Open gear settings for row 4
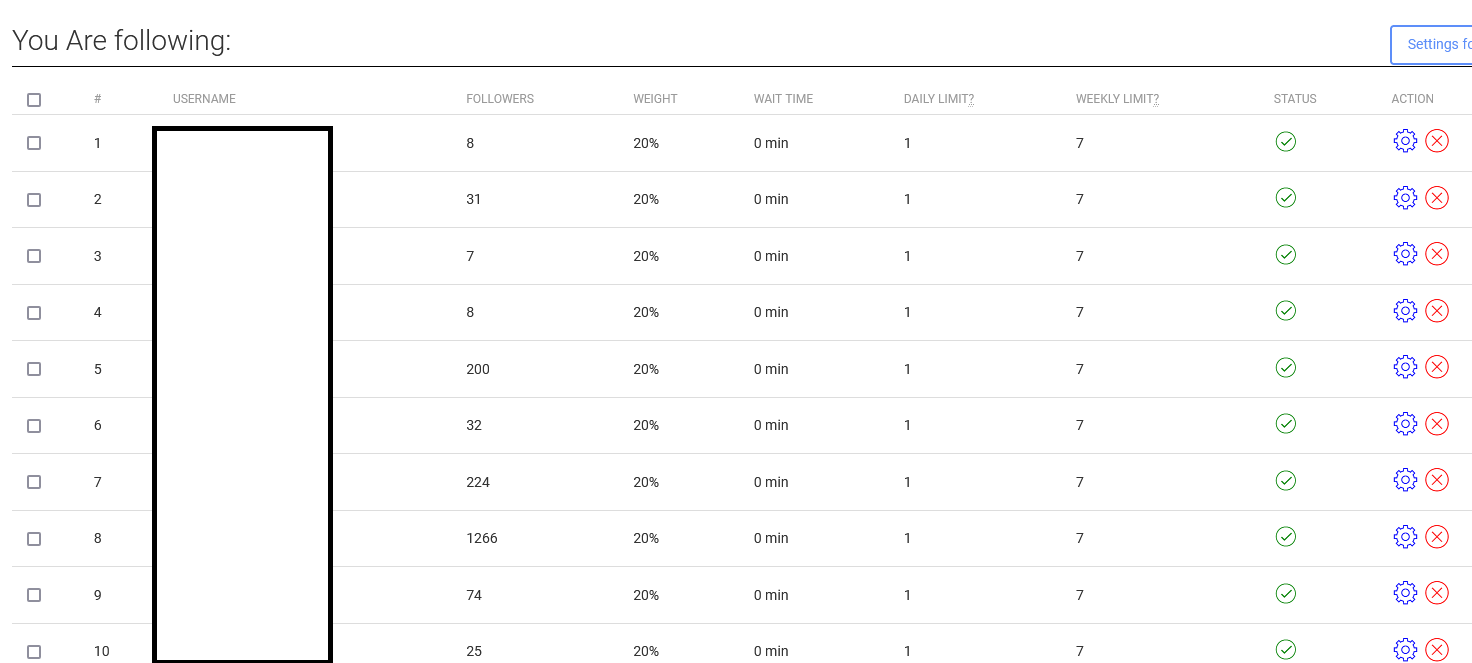This screenshot has height=663, width=1472. [x=1405, y=311]
